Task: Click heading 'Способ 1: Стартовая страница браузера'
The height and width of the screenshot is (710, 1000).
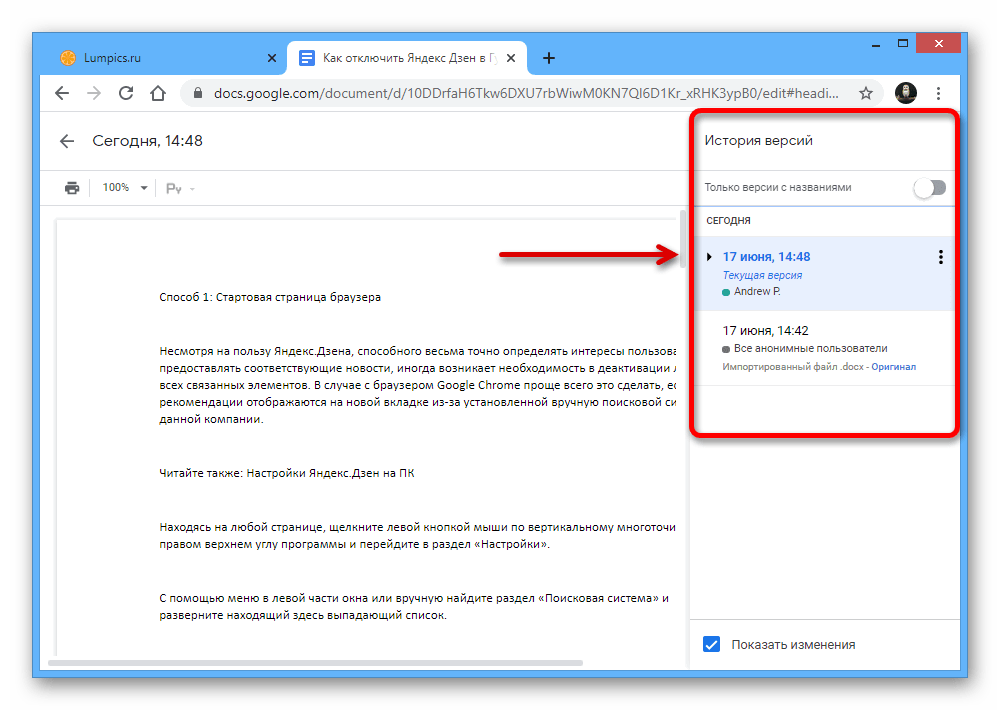Action: tap(270, 297)
